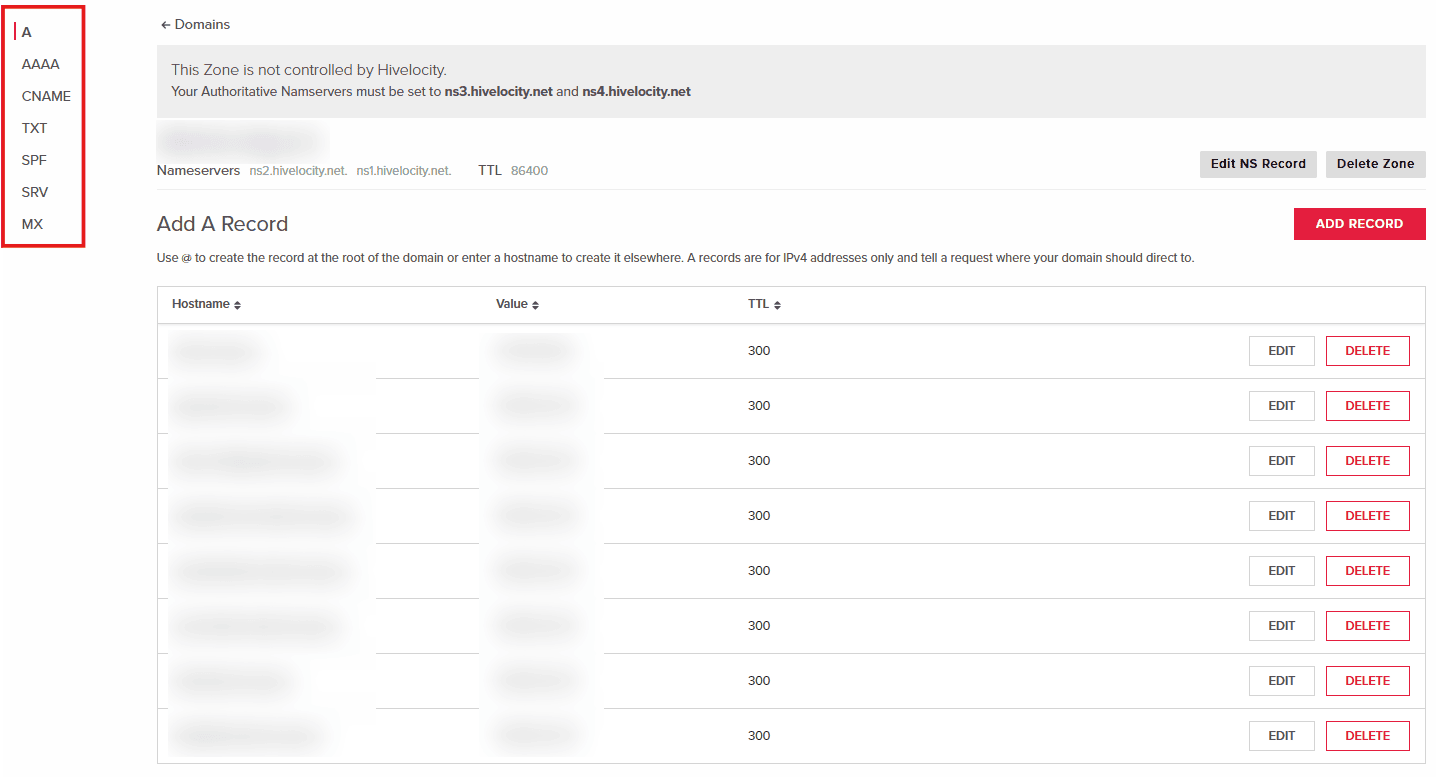The width and height of the screenshot is (1436, 777).
Task: Delete the current zone
Action: pos(1375,164)
